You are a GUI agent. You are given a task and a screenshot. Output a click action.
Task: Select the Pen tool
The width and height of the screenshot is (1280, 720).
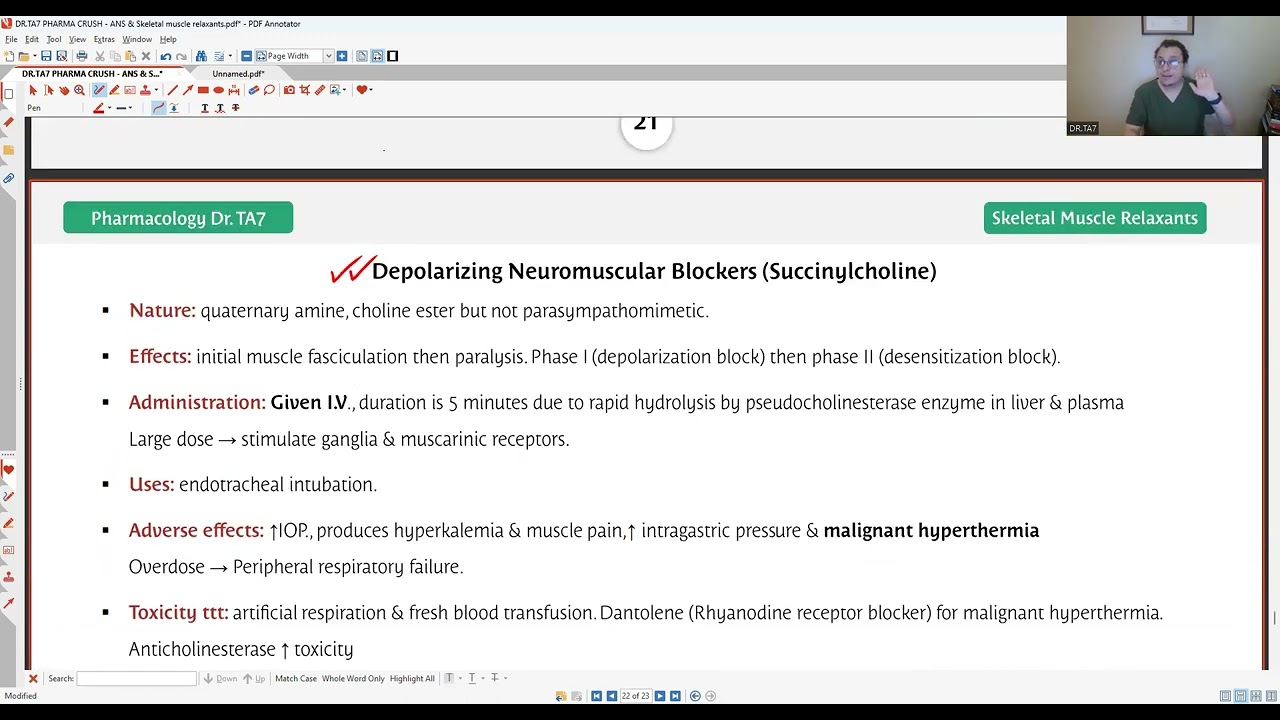coord(99,90)
